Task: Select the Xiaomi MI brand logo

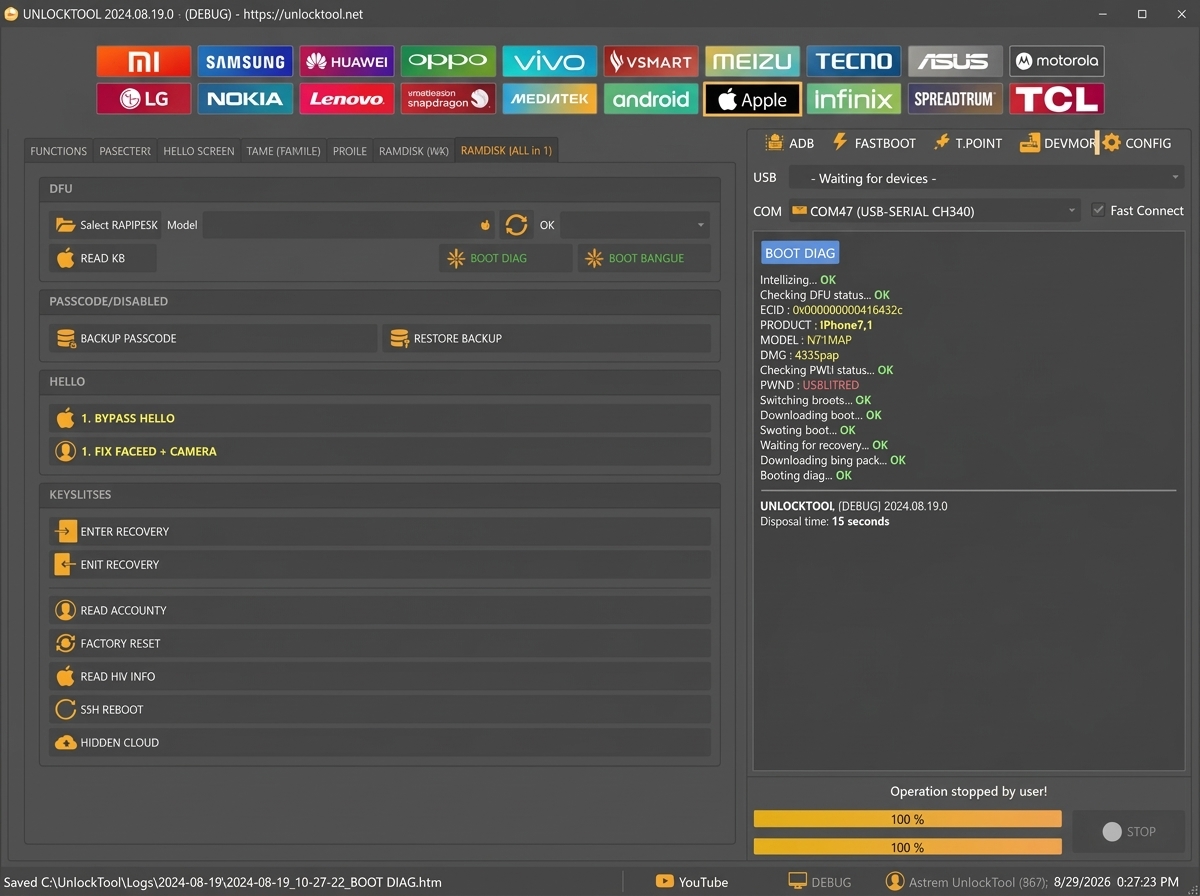Action: [x=144, y=61]
